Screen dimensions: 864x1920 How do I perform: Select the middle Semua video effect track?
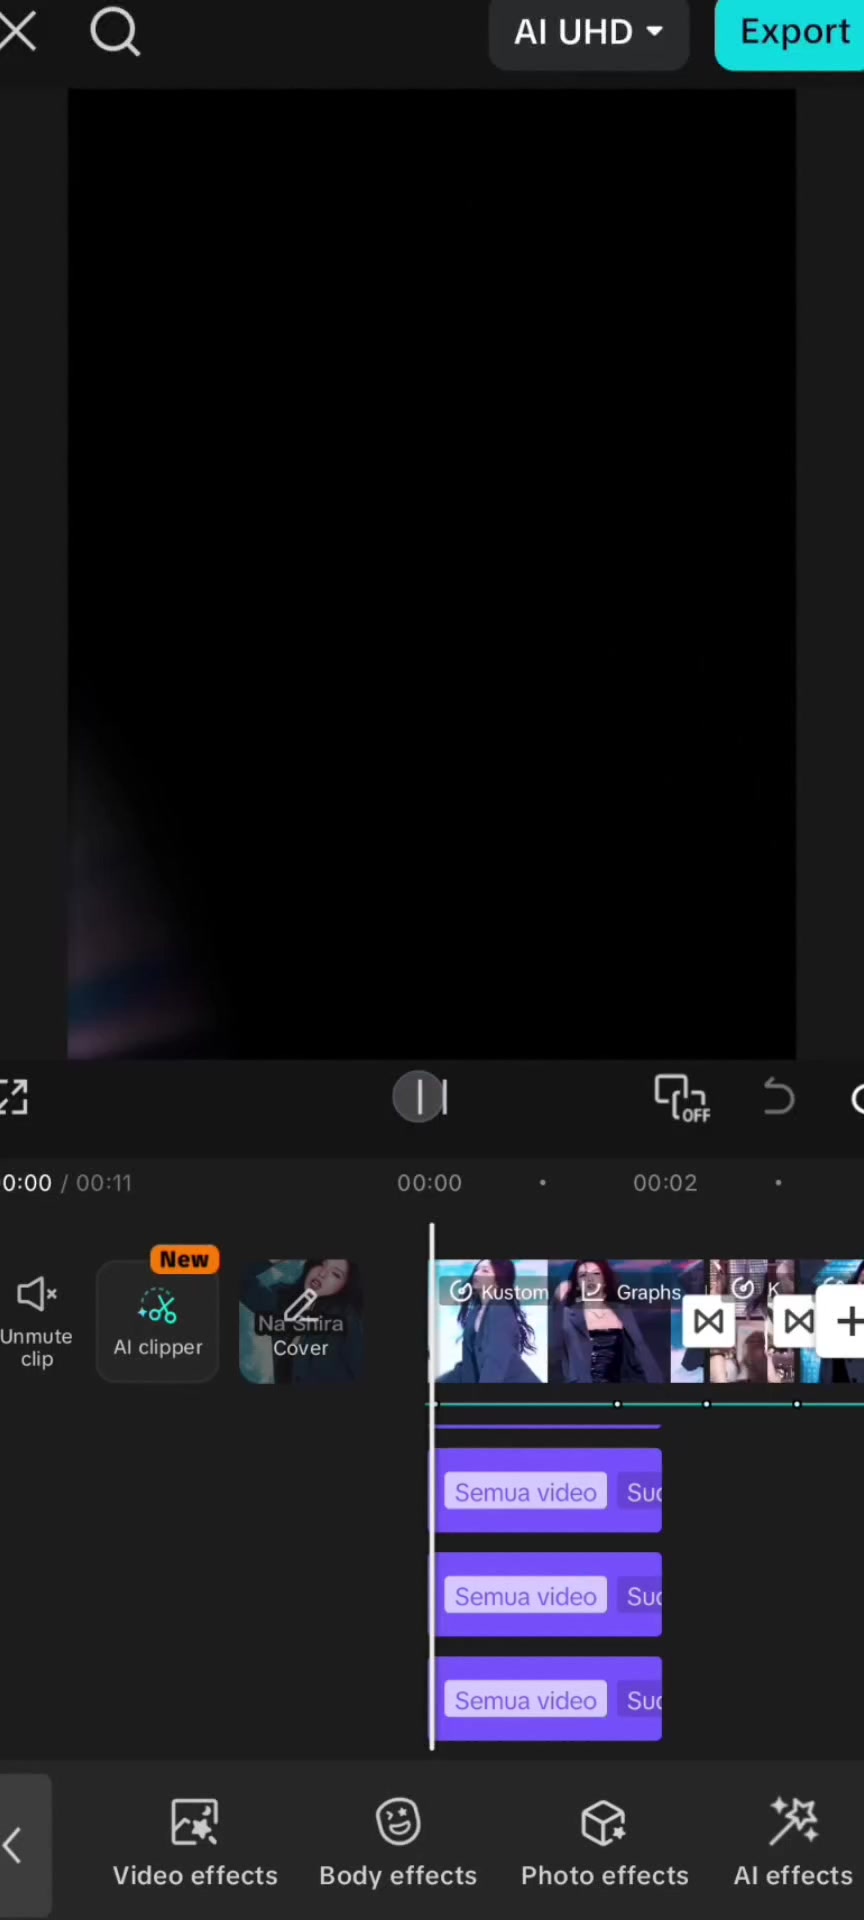click(x=547, y=1595)
